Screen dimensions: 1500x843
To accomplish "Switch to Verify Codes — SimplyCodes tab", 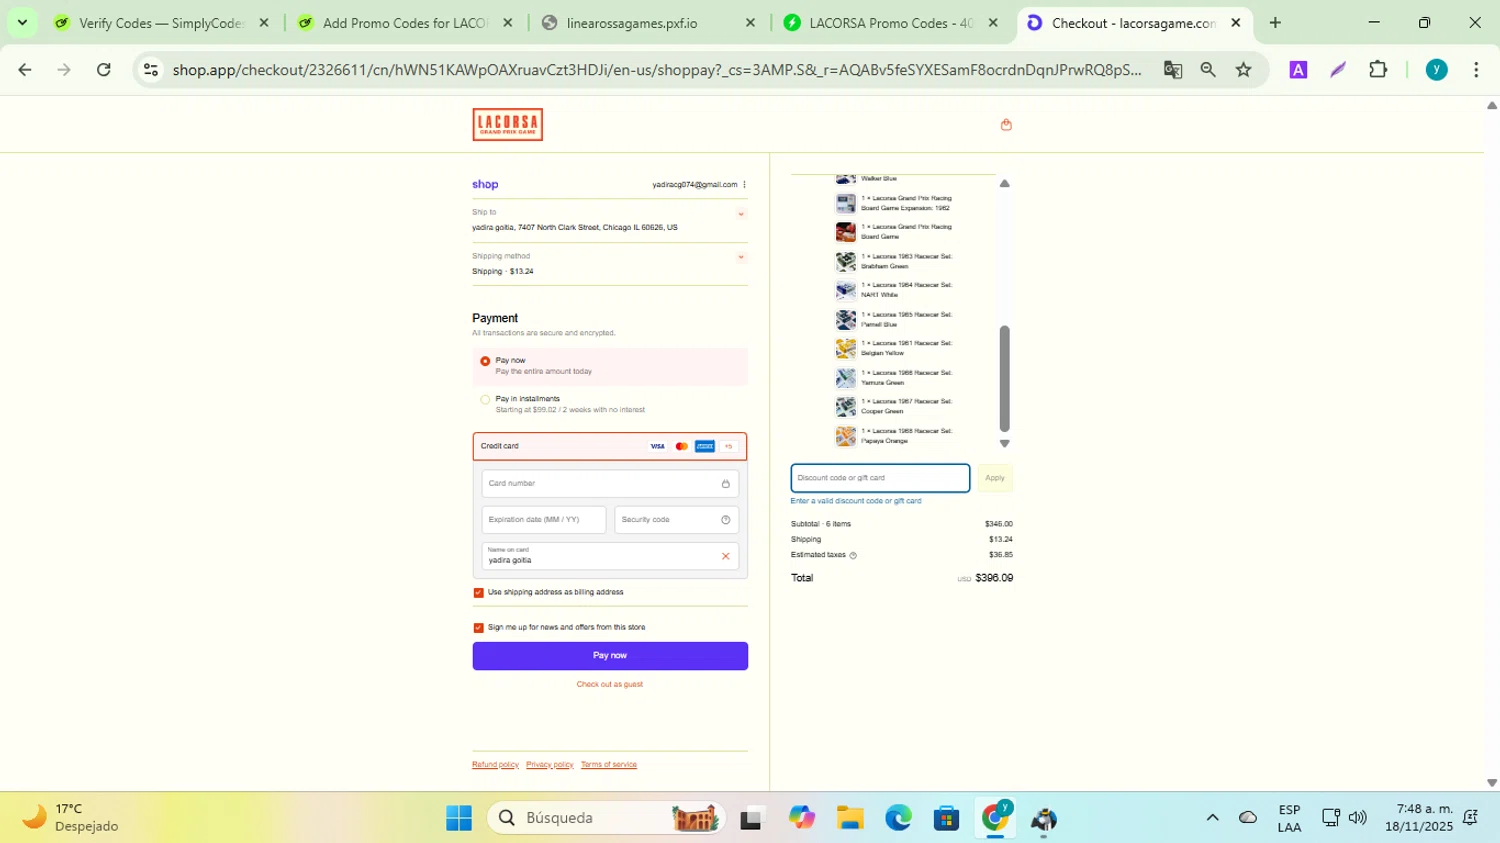I will click(x=162, y=22).
